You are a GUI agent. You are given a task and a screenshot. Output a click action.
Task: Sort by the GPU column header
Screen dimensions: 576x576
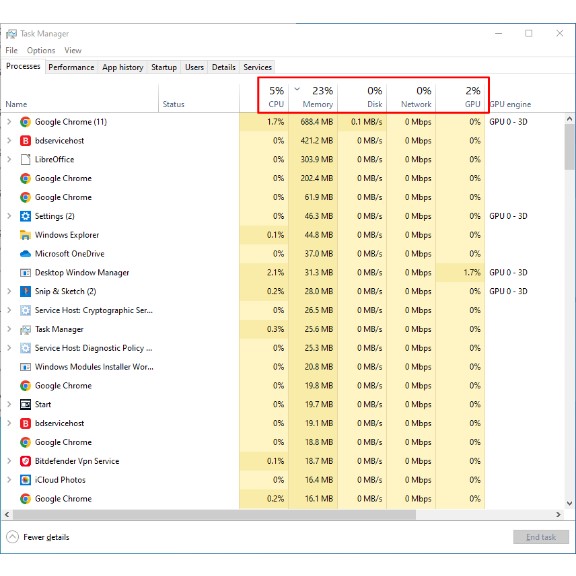point(460,97)
